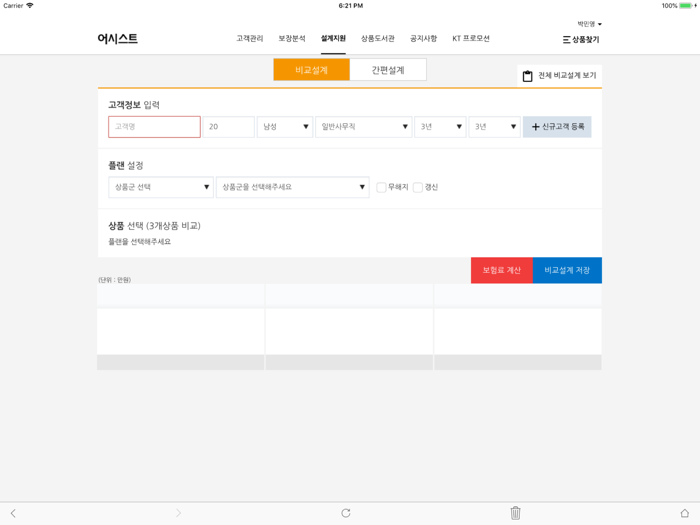This screenshot has width=700, height=525.
Task: Click the 신규고객 등록 button
Action: point(557,127)
